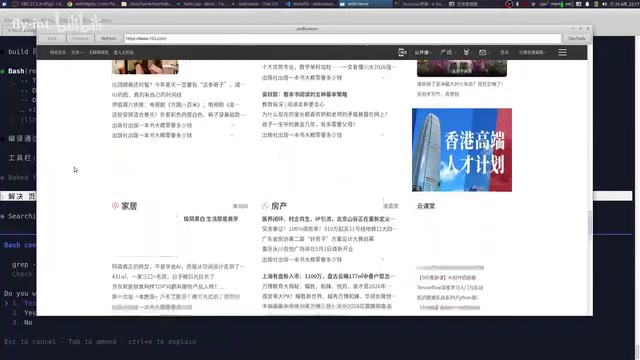Screen dimensions: 640x360
Task: Open course 知识图谱实战系列(Python版)
Action: (447, 298)
